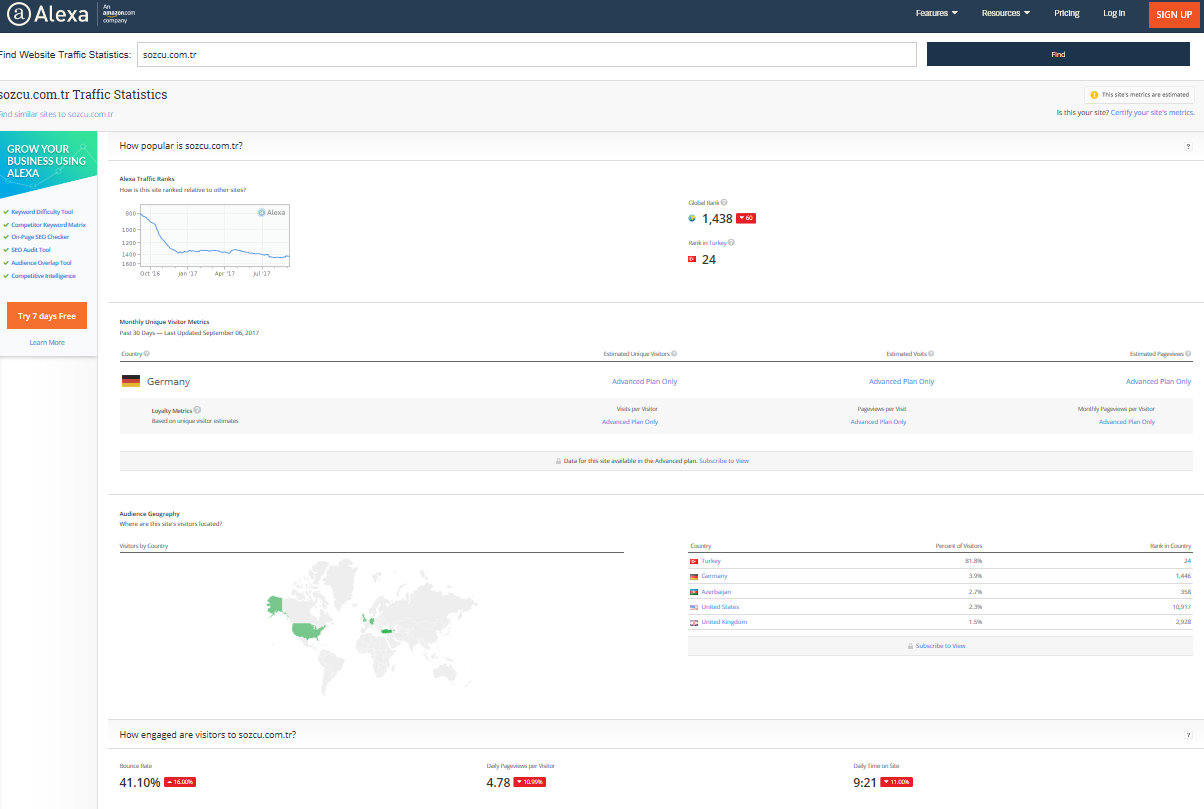The height and width of the screenshot is (809, 1204).
Task: Open Audience Overlap Tool link
Action: [x=41, y=263]
